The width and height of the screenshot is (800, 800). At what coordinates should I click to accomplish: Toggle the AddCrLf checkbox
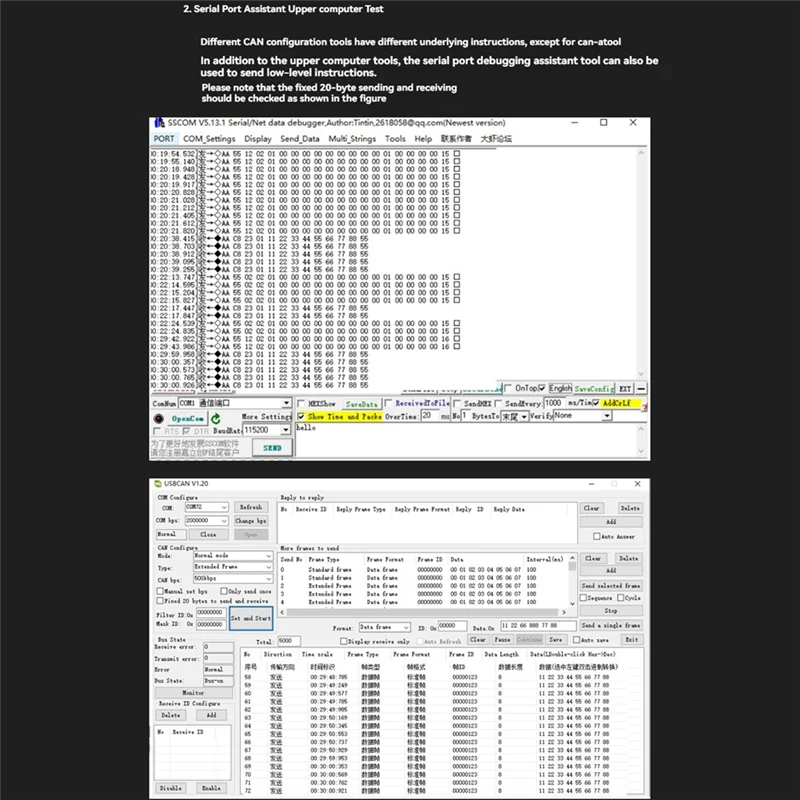coord(595,403)
